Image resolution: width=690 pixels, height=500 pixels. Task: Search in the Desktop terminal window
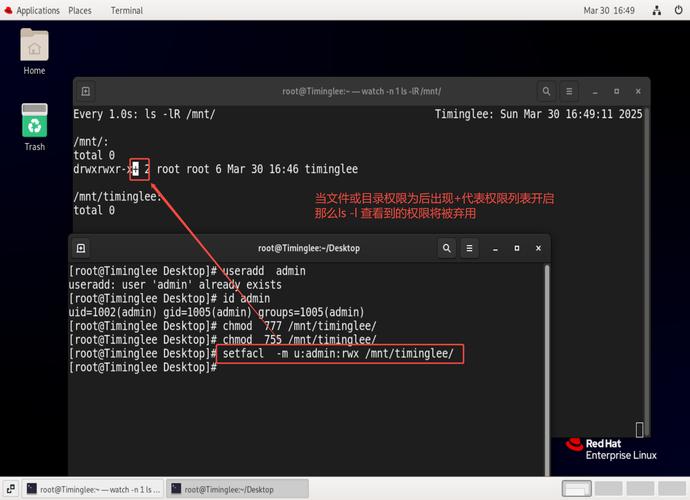click(x=447, y=248)
